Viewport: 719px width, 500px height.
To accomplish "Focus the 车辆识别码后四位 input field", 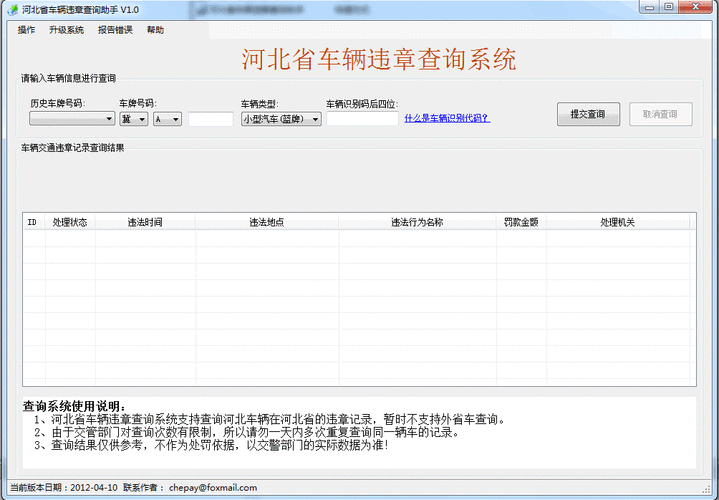I will [x=362, y=118].
